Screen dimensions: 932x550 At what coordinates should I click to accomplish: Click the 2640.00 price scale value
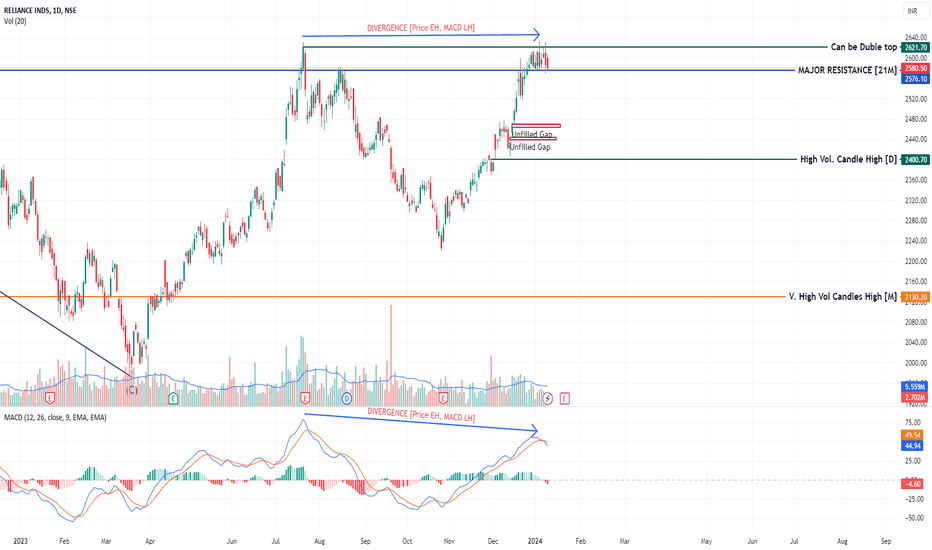coord(916,37)
